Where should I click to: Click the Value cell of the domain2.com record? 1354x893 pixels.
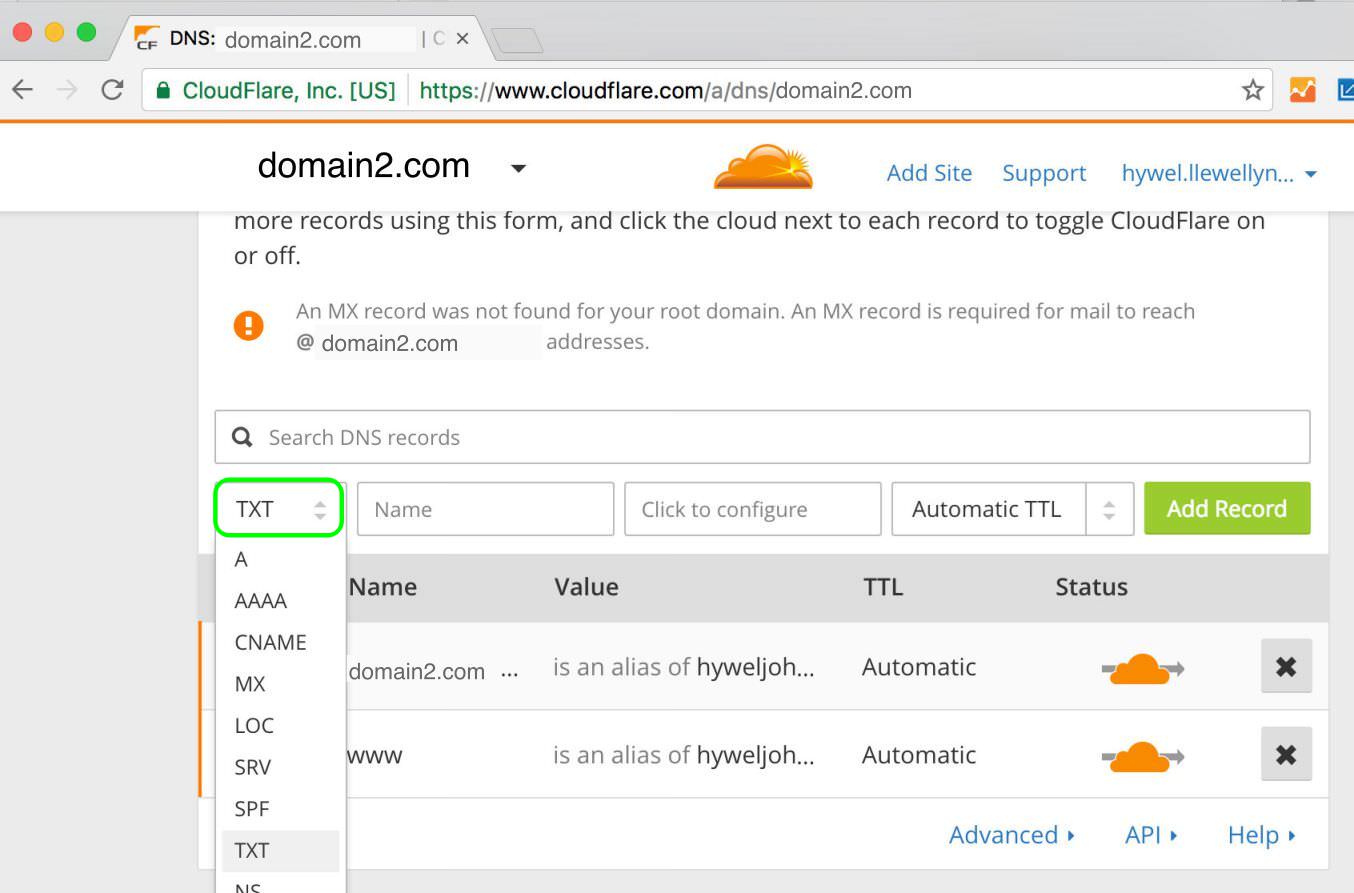684,667
